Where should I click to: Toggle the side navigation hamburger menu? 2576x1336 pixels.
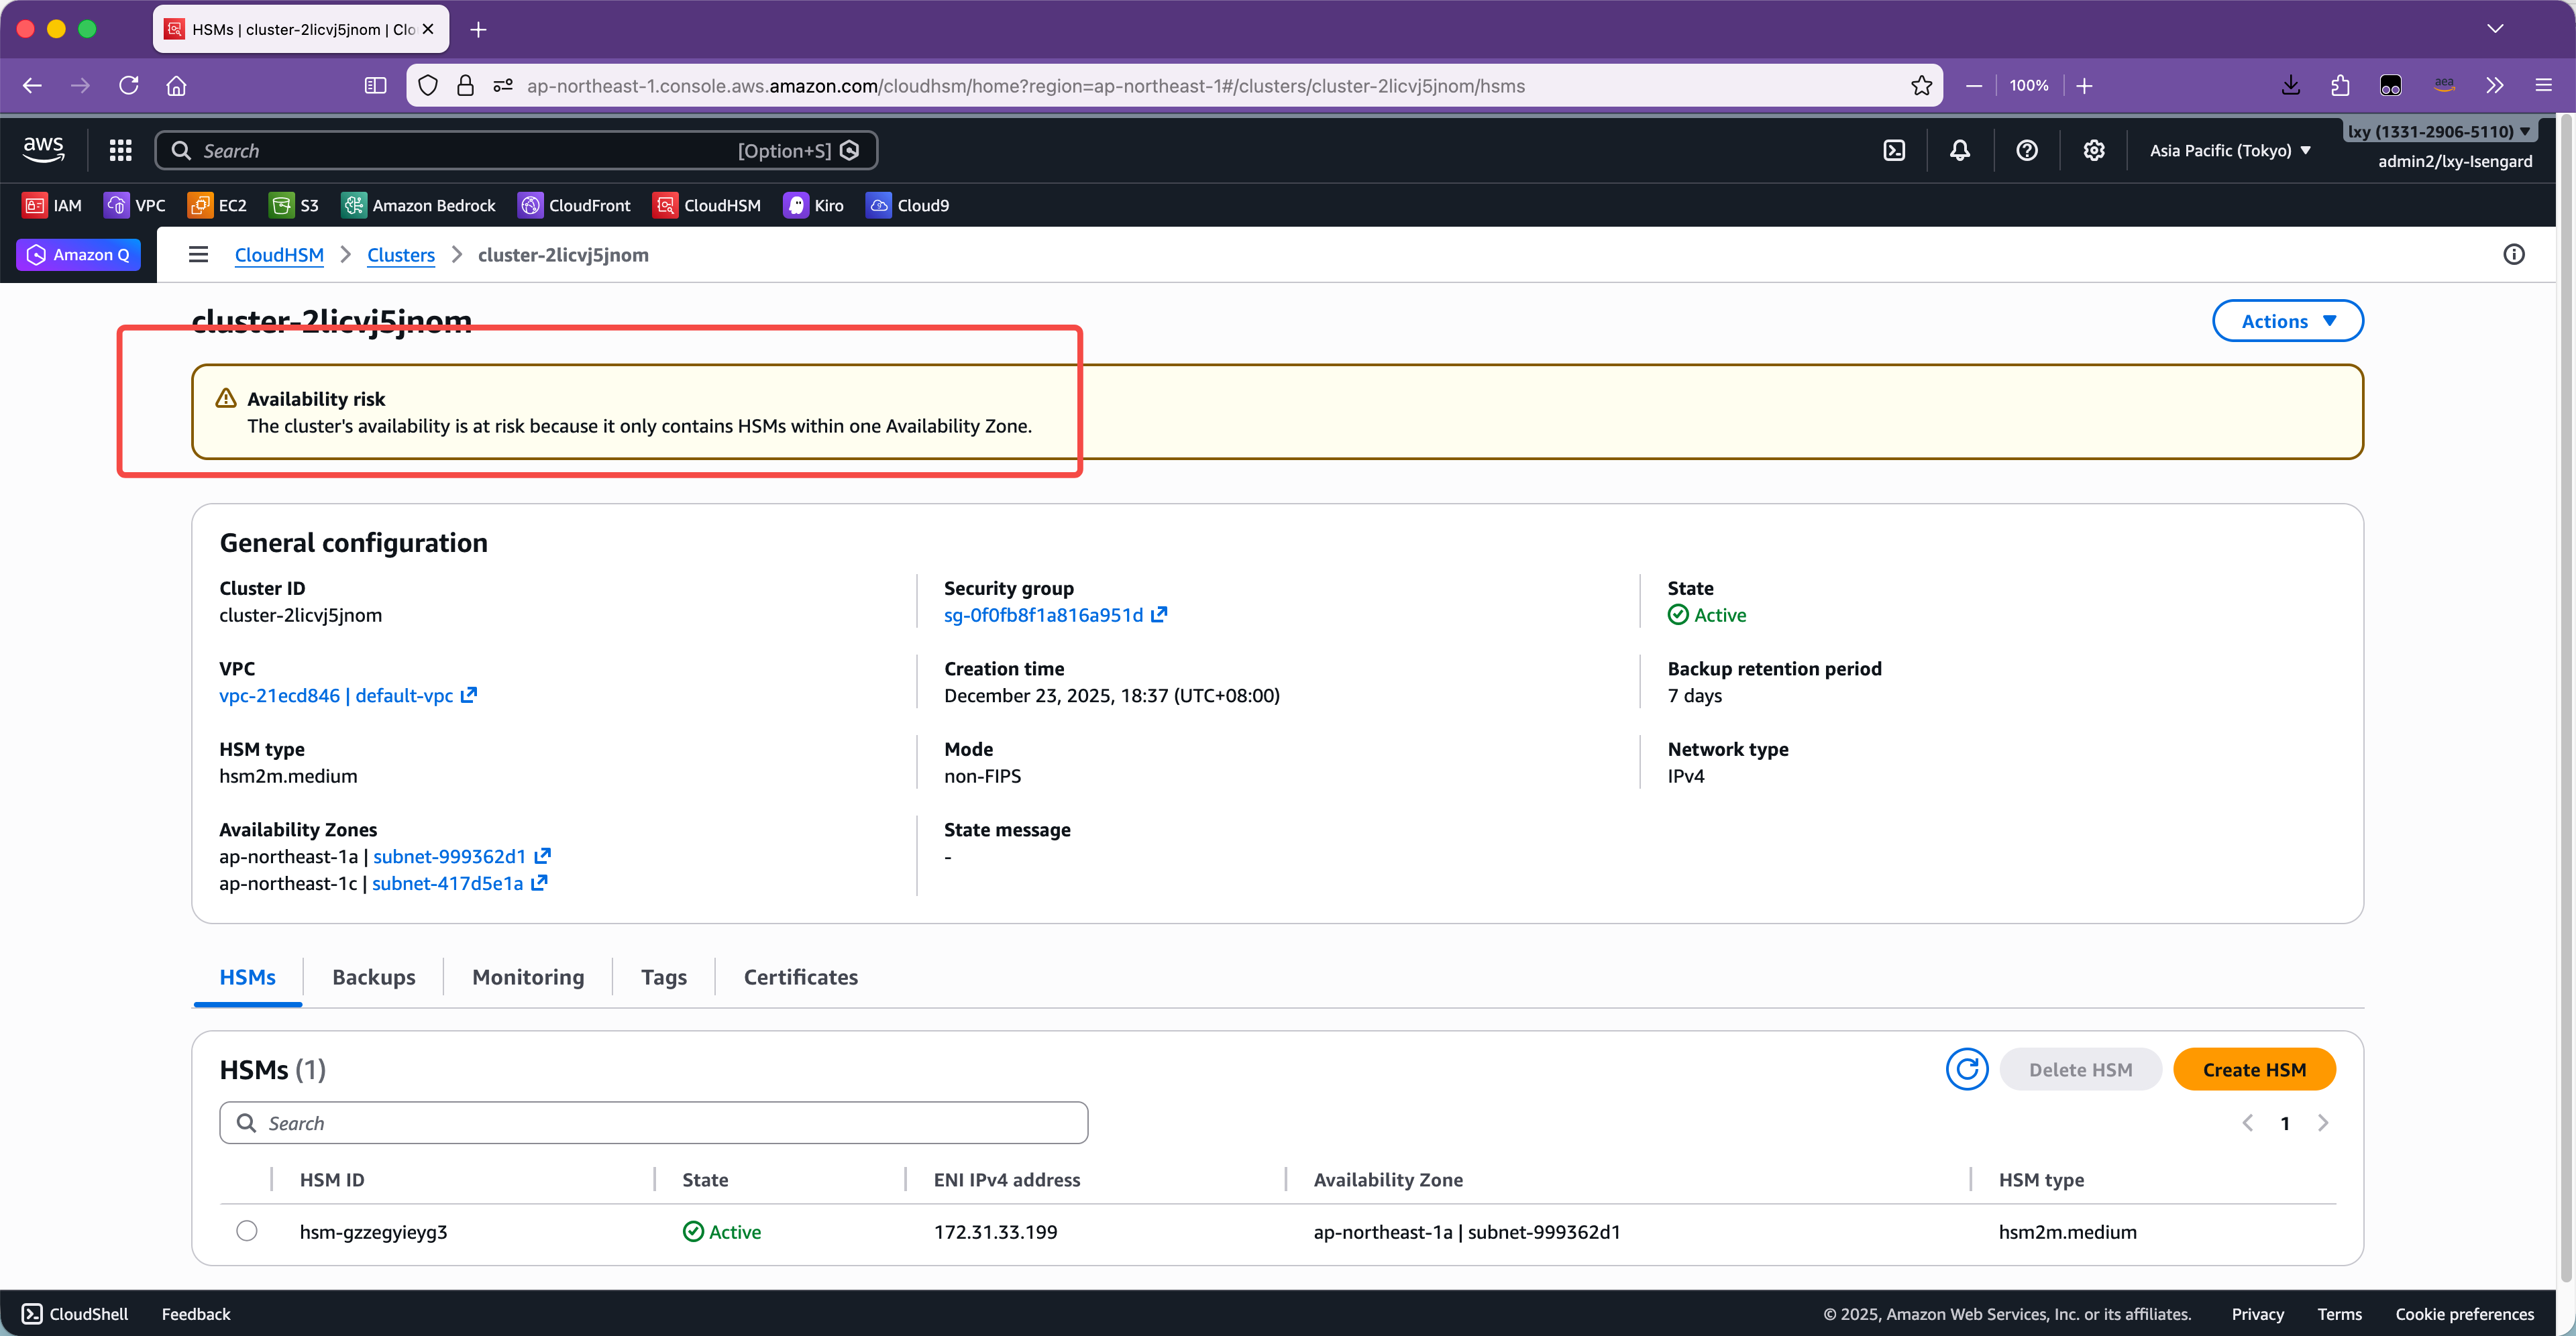(198, 254)
